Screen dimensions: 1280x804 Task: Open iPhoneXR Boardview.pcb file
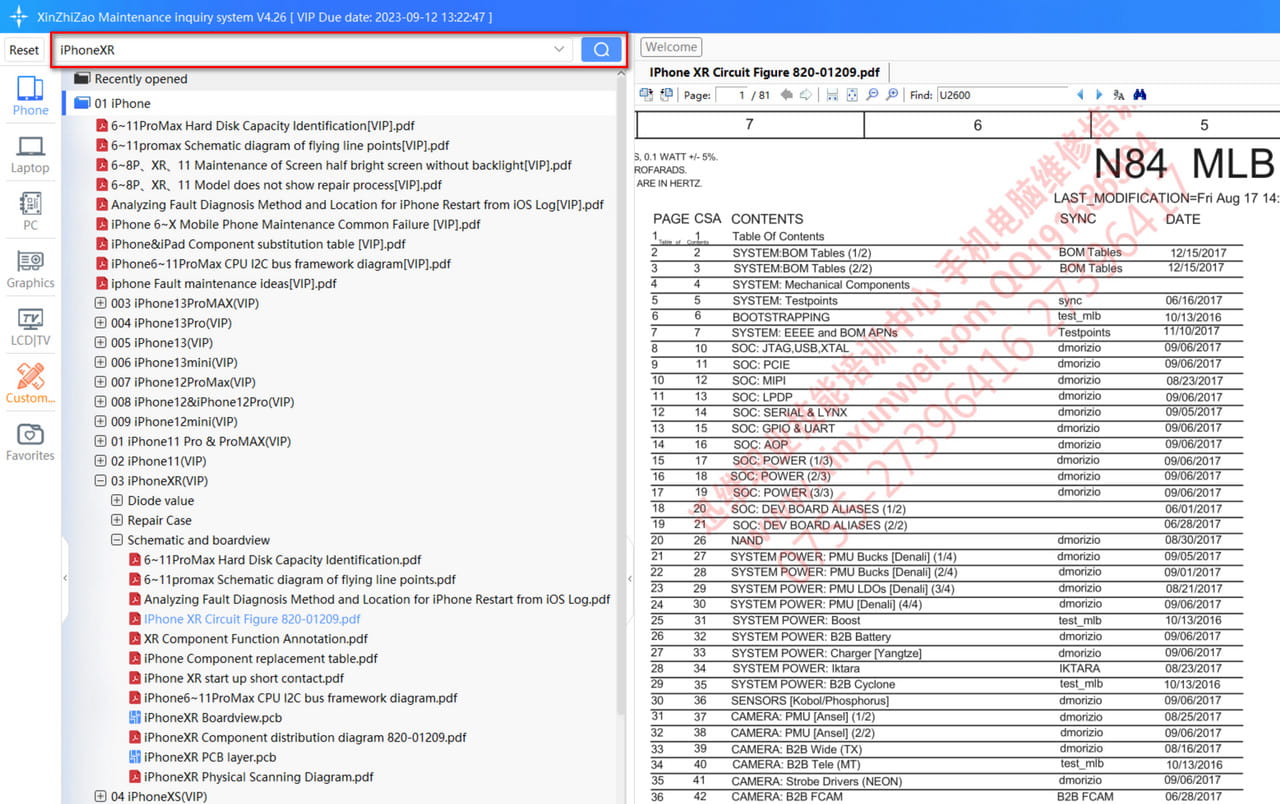pyautogui.click(x=212, y=718)
